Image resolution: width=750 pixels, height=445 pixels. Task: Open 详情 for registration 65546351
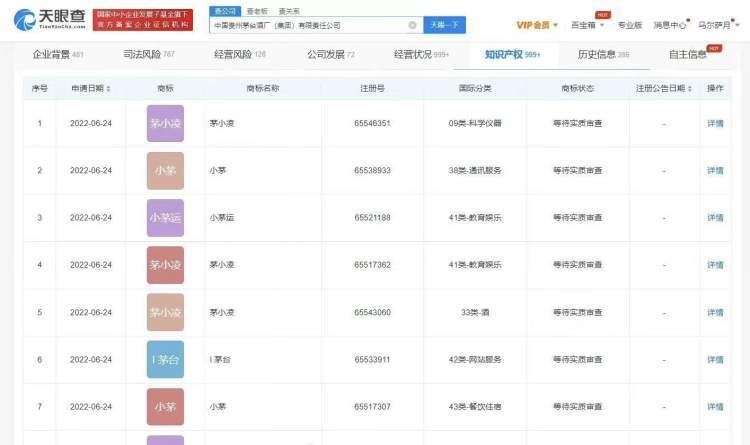[715, 123]
